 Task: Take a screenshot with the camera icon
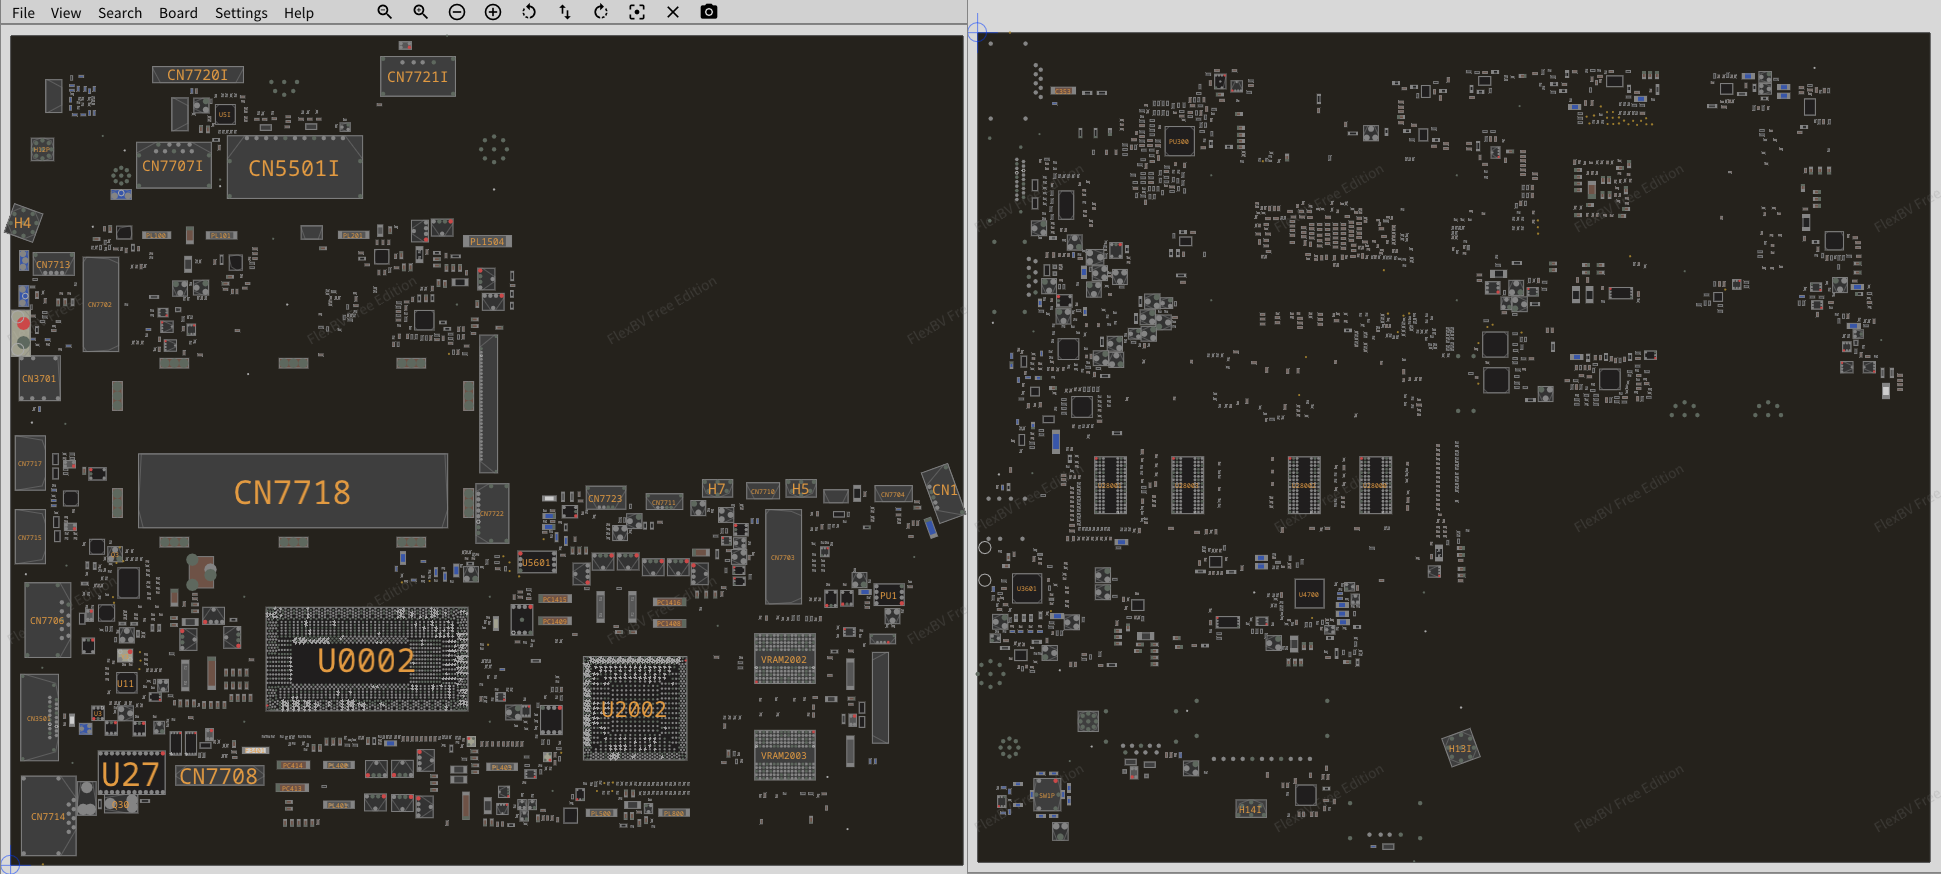pyautogui.click(x=709, y=12)
